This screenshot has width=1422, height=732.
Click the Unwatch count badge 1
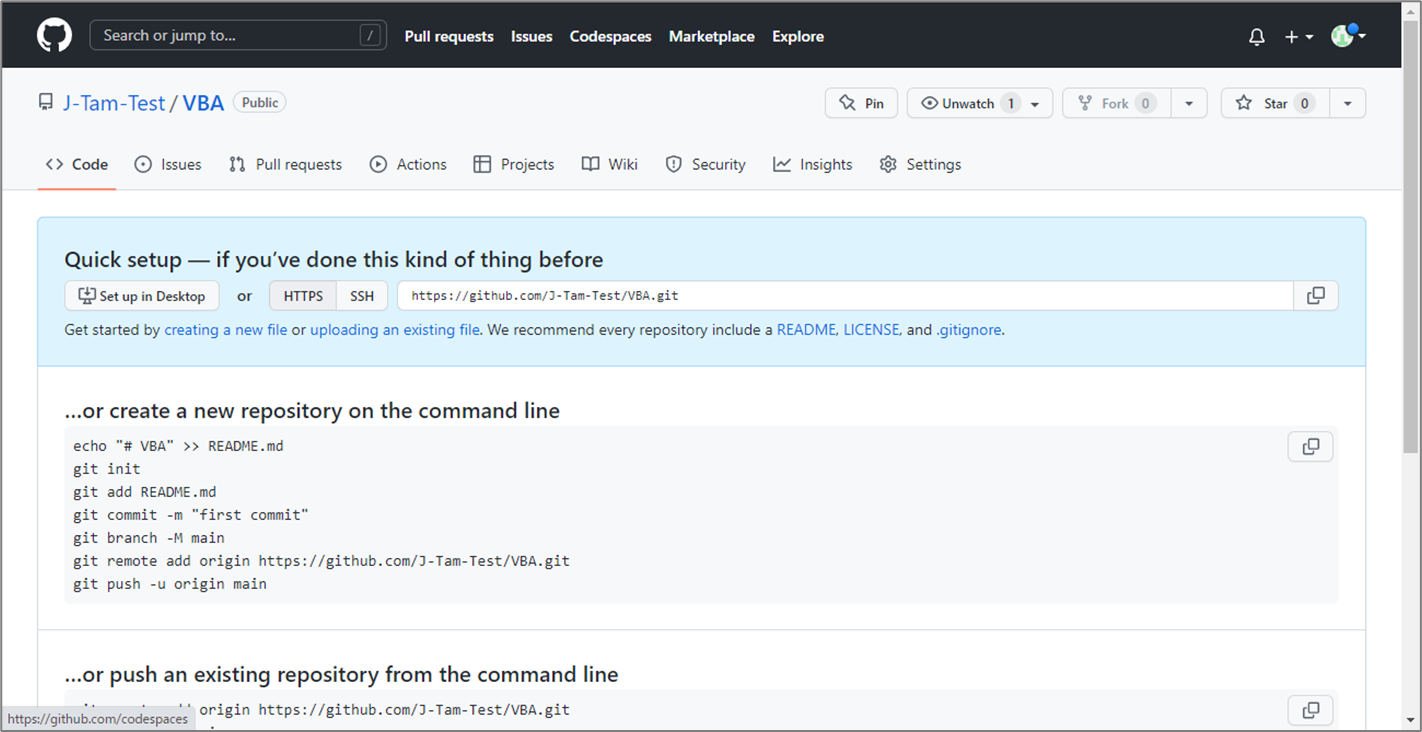tap(1010, 103)
